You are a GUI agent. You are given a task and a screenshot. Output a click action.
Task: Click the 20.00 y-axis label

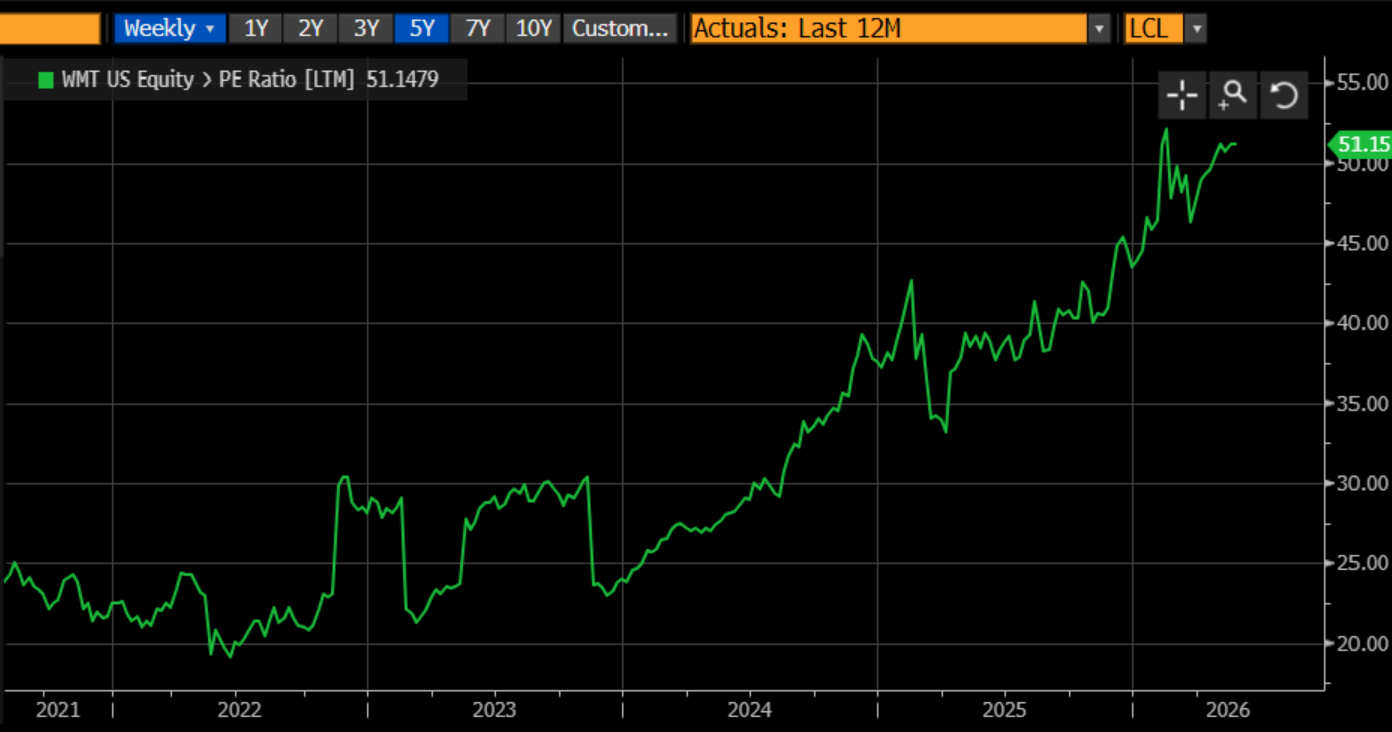coord(1362,643)
